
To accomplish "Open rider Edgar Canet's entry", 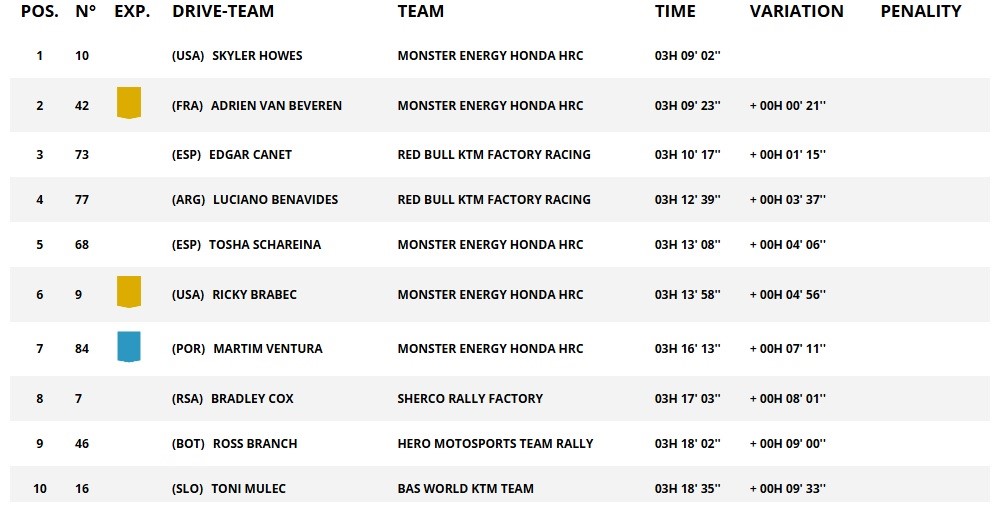I will click(250, 155).
